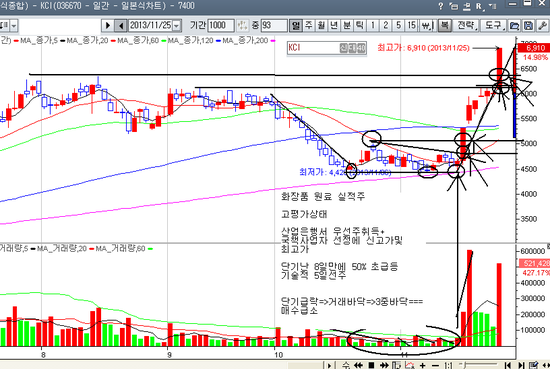550x369 pixels.
Task: Click the KCI name box on chart
Action: [x=327, y=48]
